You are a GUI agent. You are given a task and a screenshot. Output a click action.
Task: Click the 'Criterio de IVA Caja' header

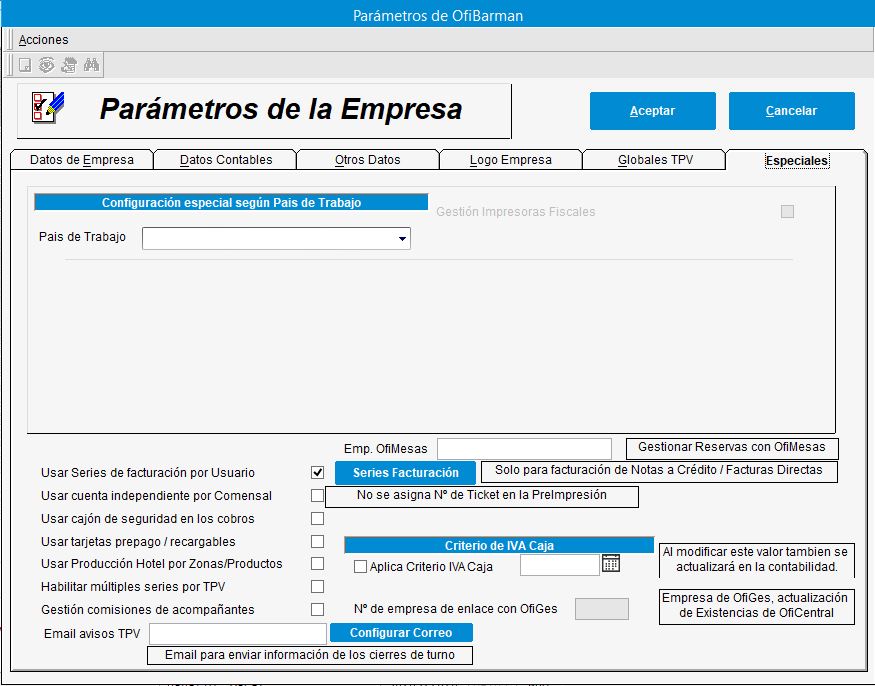(499, 545)
